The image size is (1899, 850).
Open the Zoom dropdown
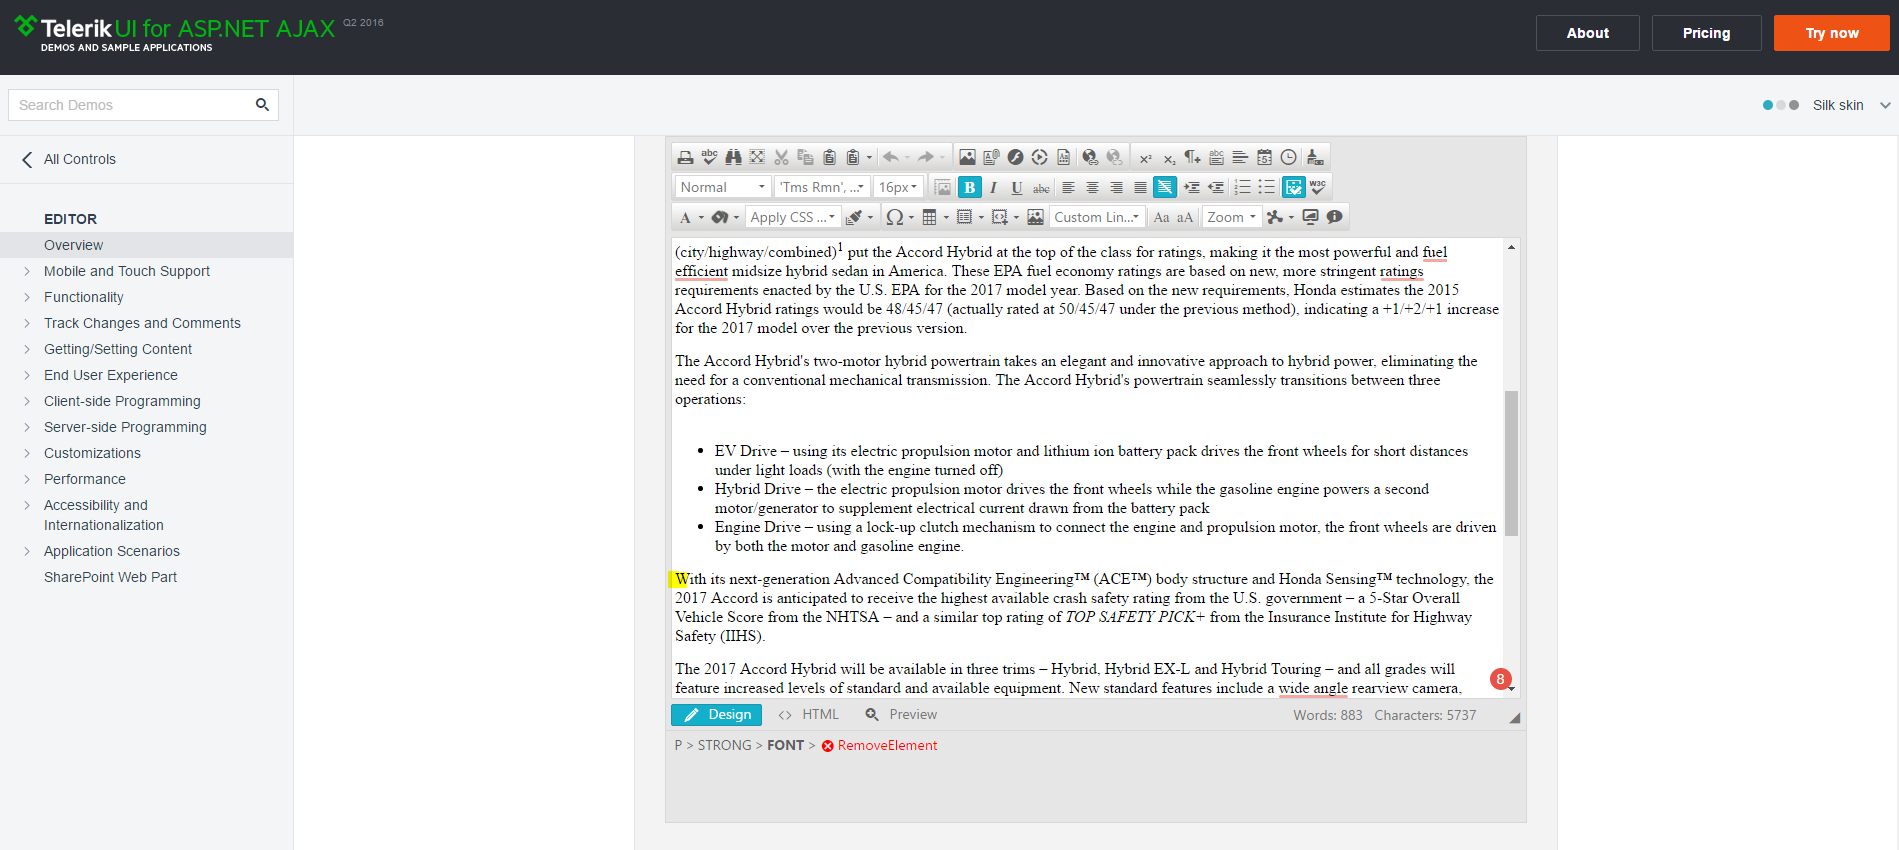1231,217
